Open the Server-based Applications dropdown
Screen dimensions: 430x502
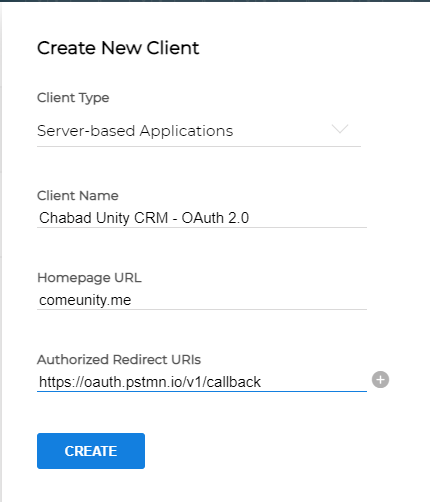(x=199, y=131)
